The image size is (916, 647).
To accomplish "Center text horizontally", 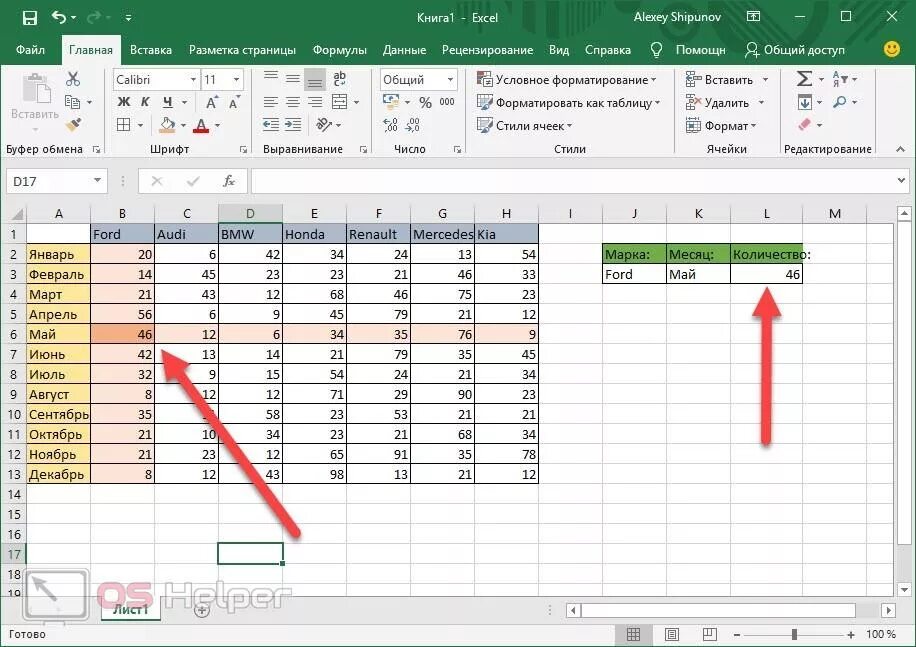I will click(293, 102).
